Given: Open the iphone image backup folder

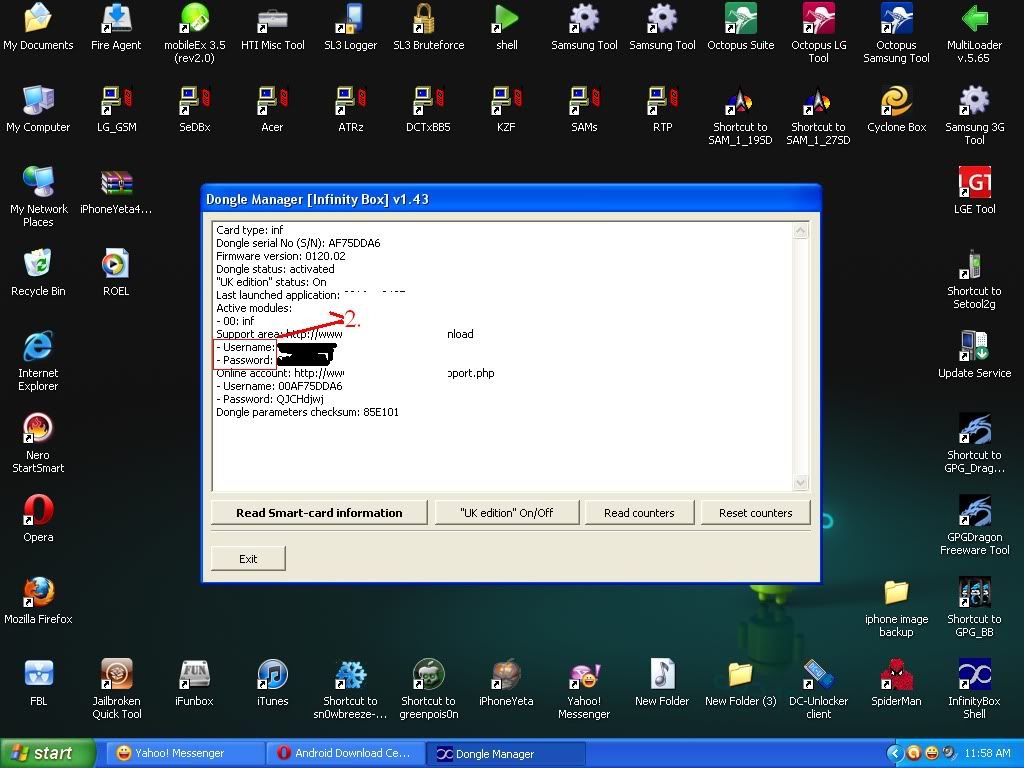Looking at the screenshot, I should [x=896, y=607].
